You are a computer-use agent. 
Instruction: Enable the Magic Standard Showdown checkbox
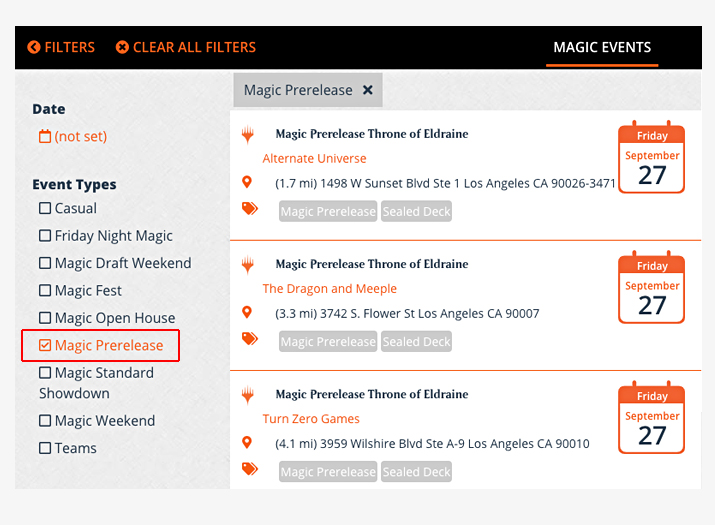click(x=45, y=373)
